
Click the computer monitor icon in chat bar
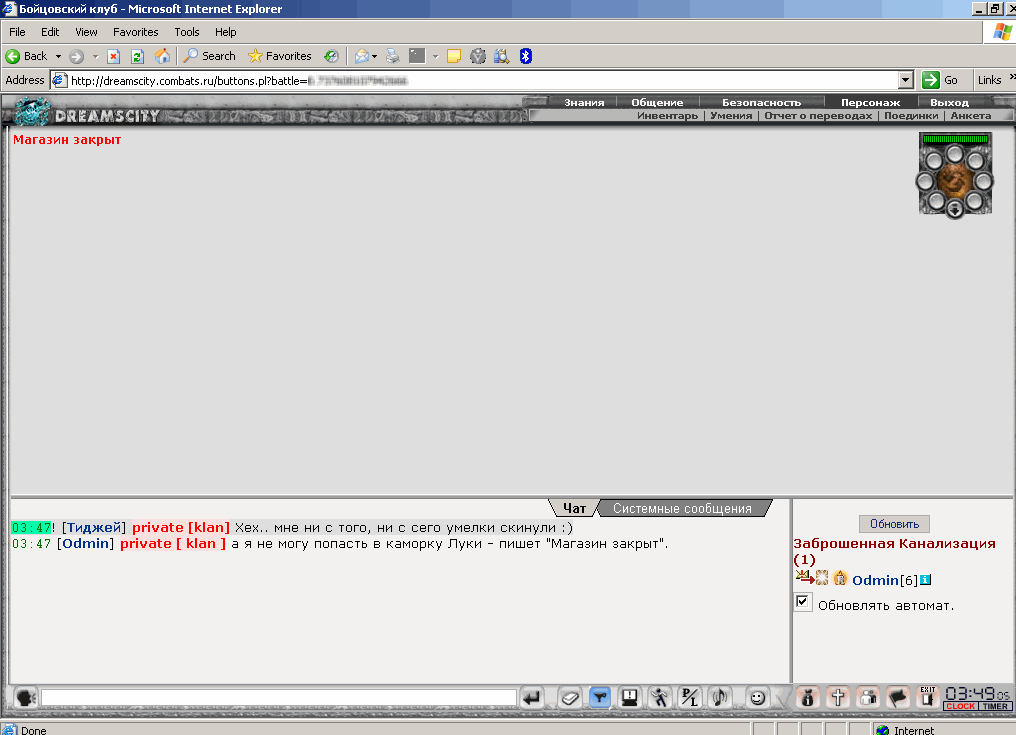pyautogui.click(x=629, y=698)
